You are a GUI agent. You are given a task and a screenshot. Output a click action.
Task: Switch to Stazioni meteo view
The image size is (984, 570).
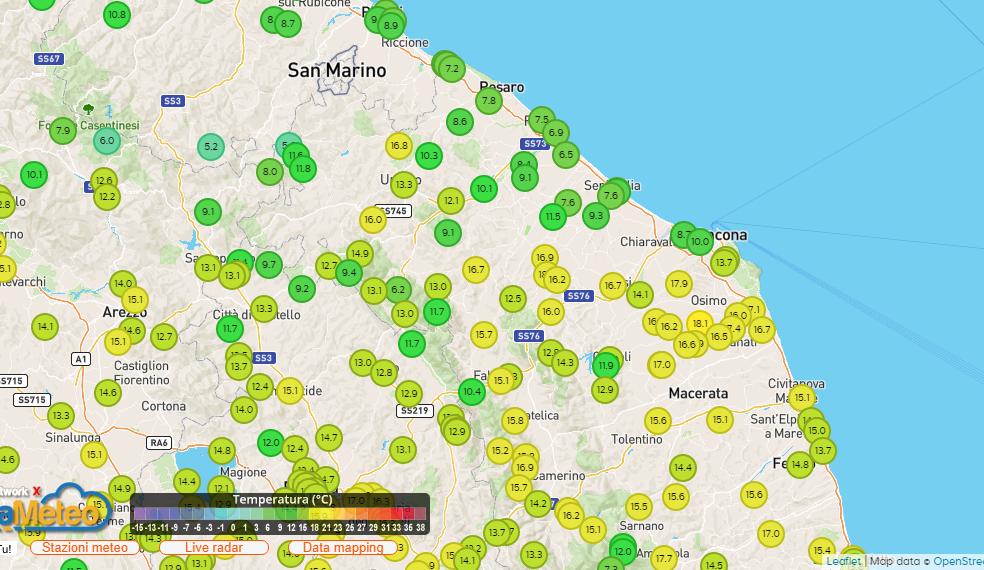click(85, 548)
